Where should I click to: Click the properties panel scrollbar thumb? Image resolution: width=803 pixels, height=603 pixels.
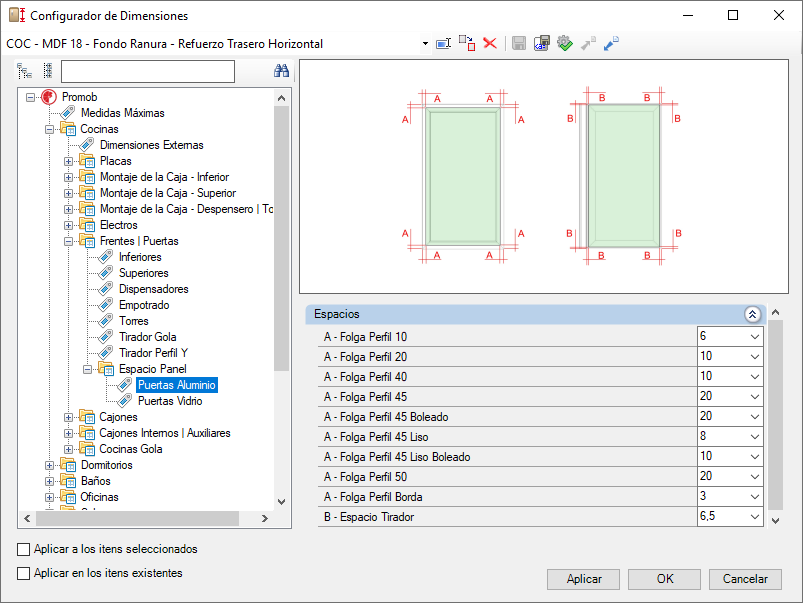[x=775, y=415]
